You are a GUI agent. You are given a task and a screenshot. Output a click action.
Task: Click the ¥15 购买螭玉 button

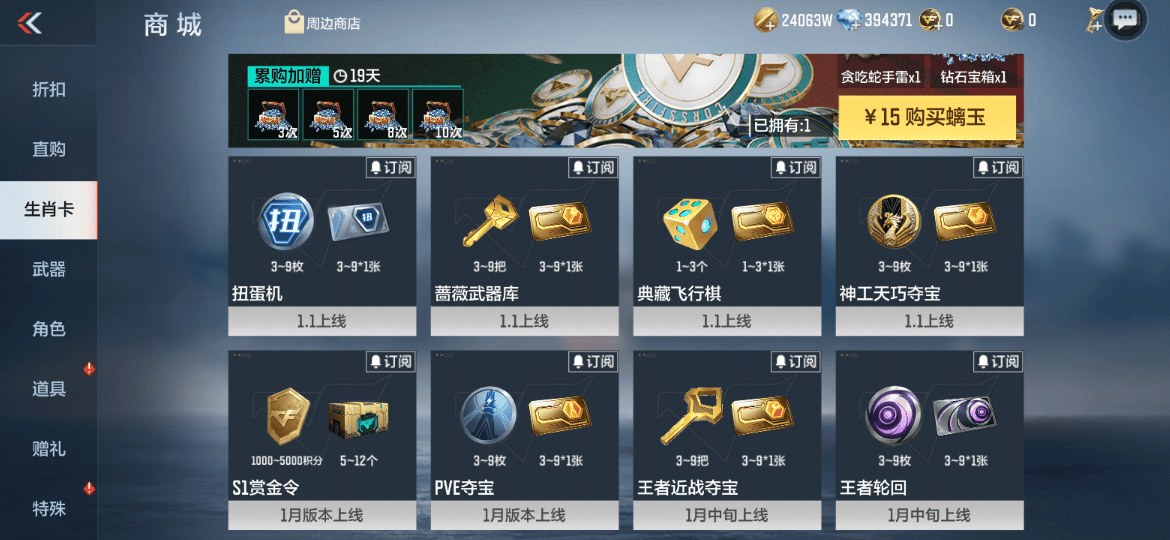927,117
